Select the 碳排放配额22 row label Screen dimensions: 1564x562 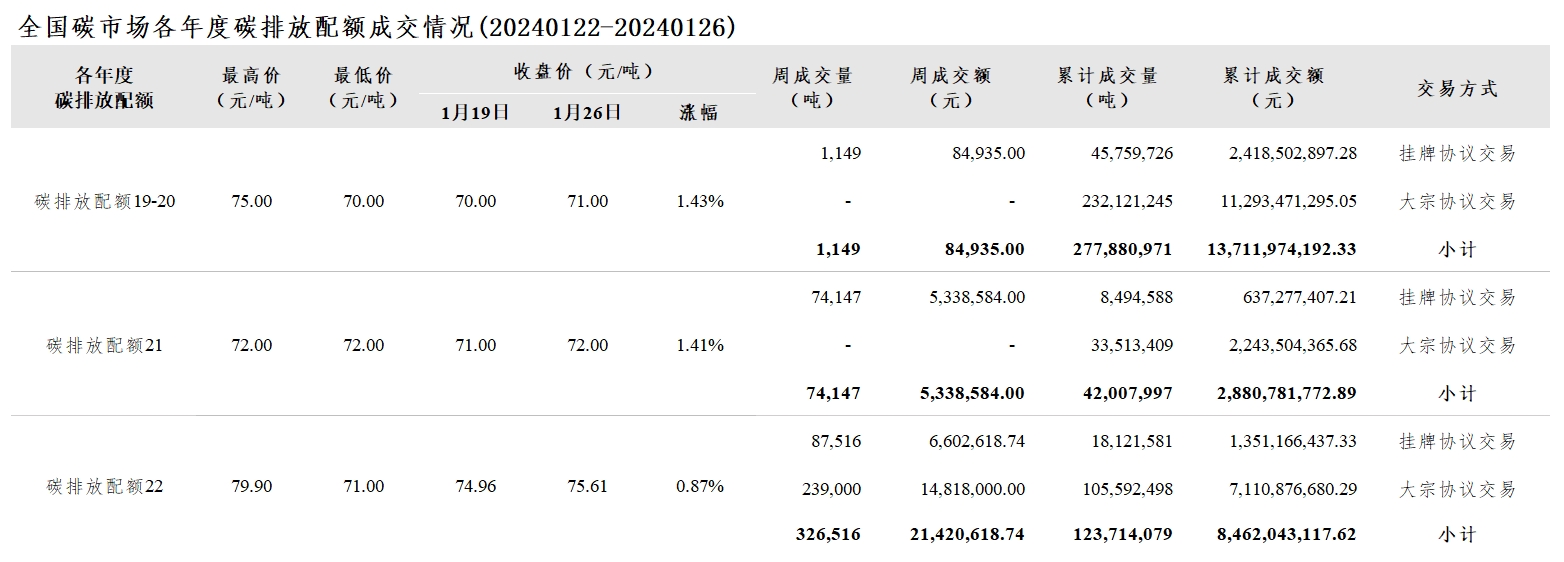[105, 487]
